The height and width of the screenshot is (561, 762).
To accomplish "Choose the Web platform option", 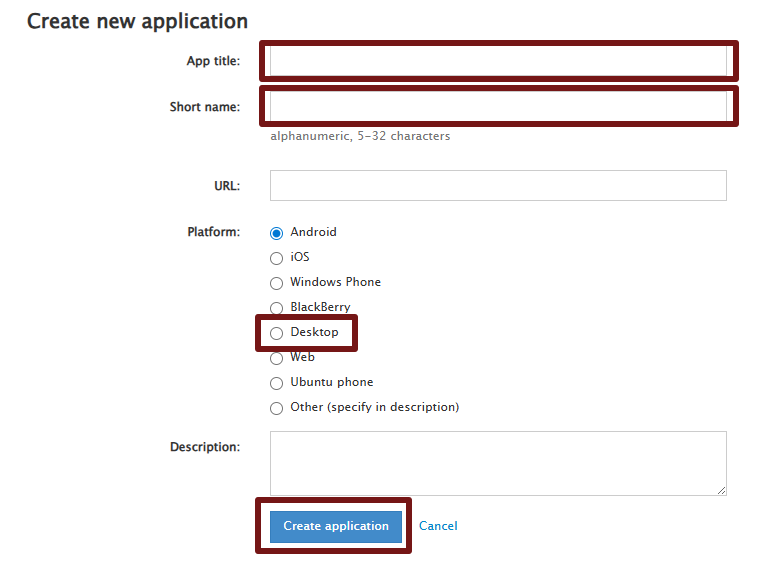I will [x=277, y=358].
